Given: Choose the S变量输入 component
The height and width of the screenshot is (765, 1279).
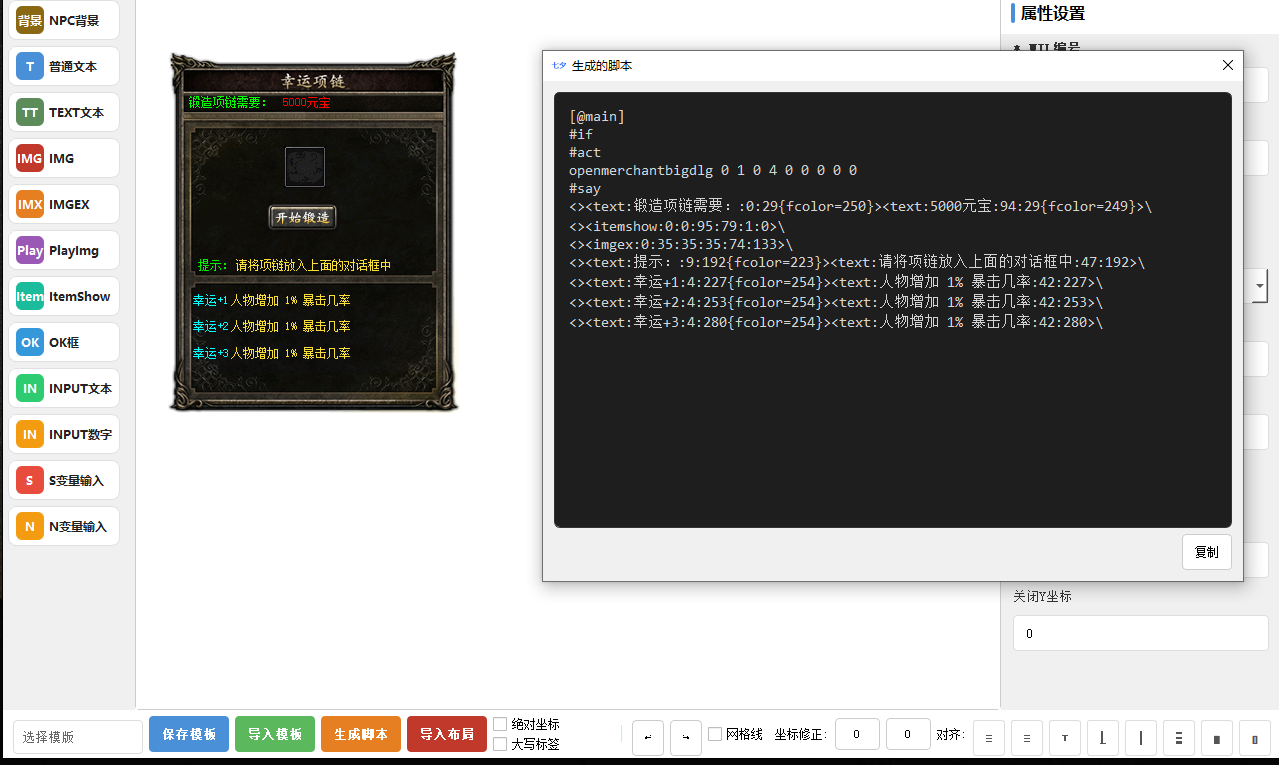Looking at the screenshot, I should tap(64, 480).
